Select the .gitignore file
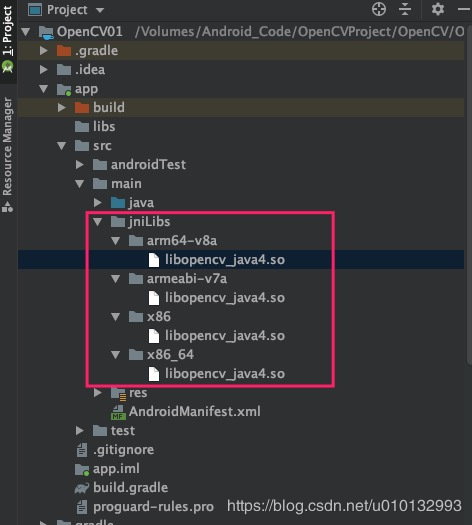This screenshot has height=525, width=472. coord(115,450)
